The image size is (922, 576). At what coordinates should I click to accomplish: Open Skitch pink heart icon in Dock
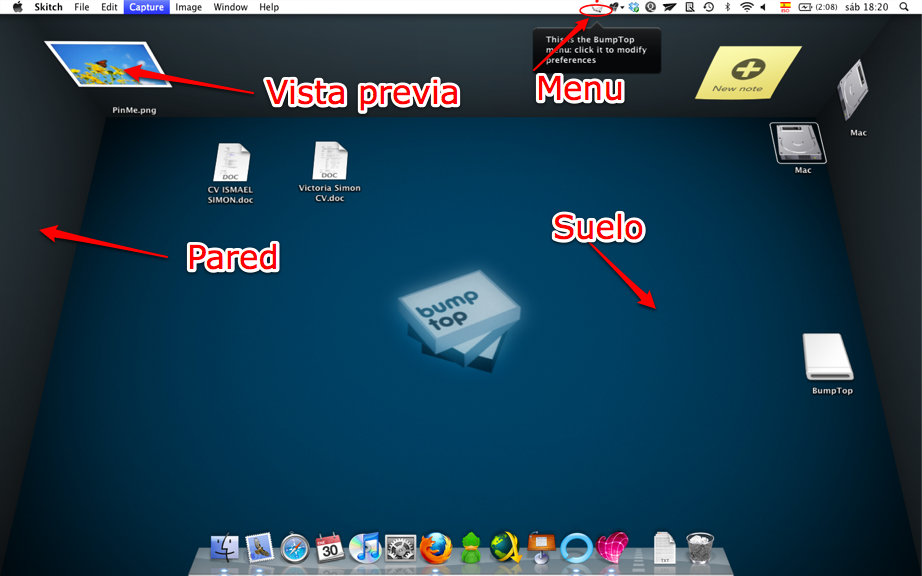612,547
